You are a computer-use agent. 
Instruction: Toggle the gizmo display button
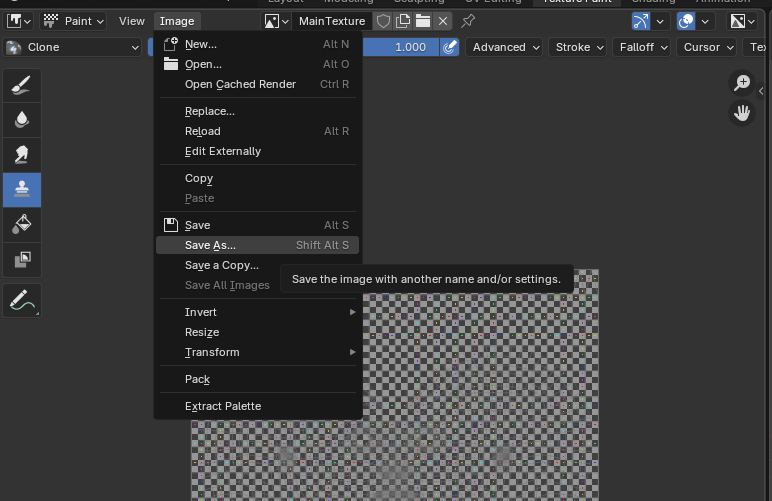click(x=641, y=21)
